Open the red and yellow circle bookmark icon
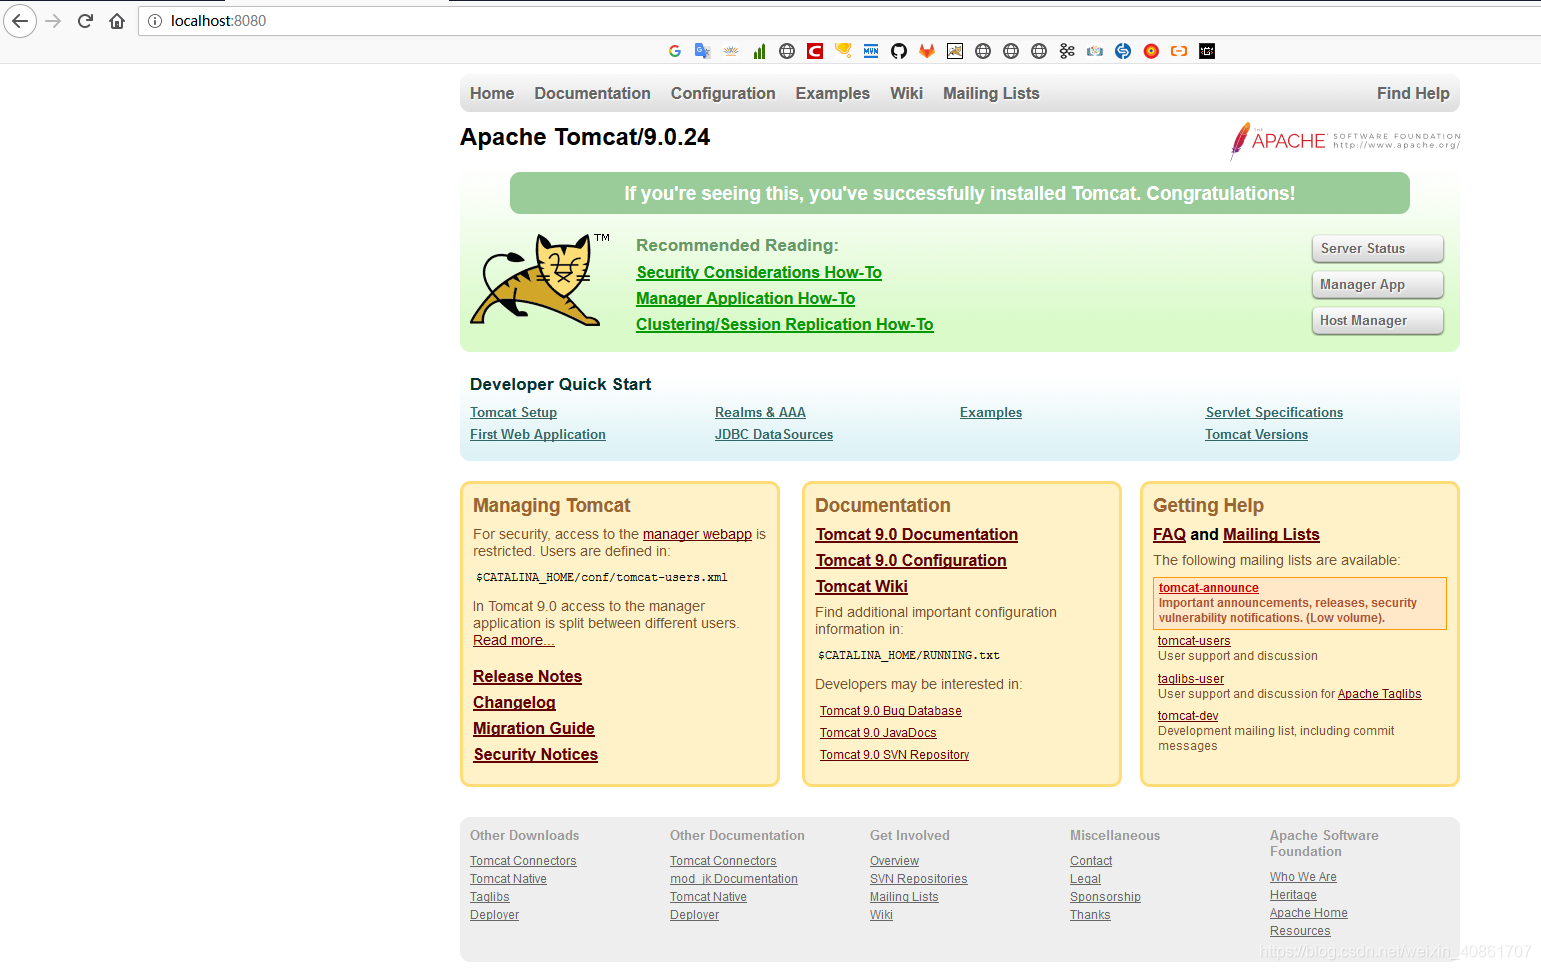The width and height of the screenshot is (1541, 970). point(1151,51)
